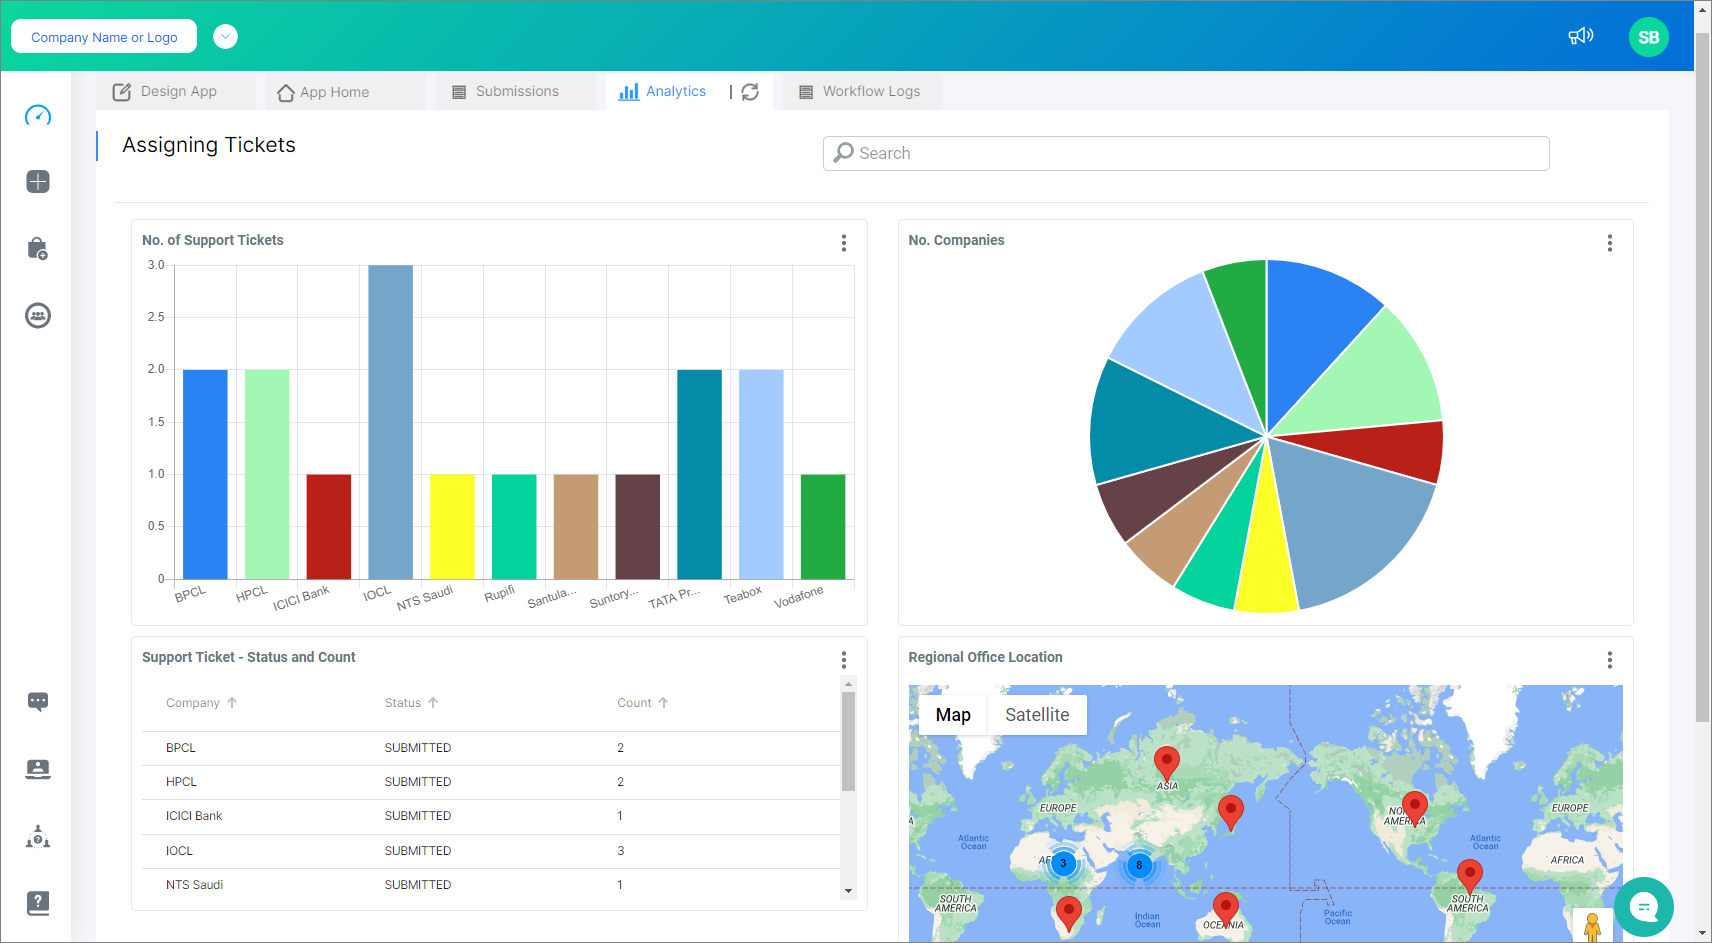
Task: Refresh analytics with the reload icon
Action: (750, 92)
